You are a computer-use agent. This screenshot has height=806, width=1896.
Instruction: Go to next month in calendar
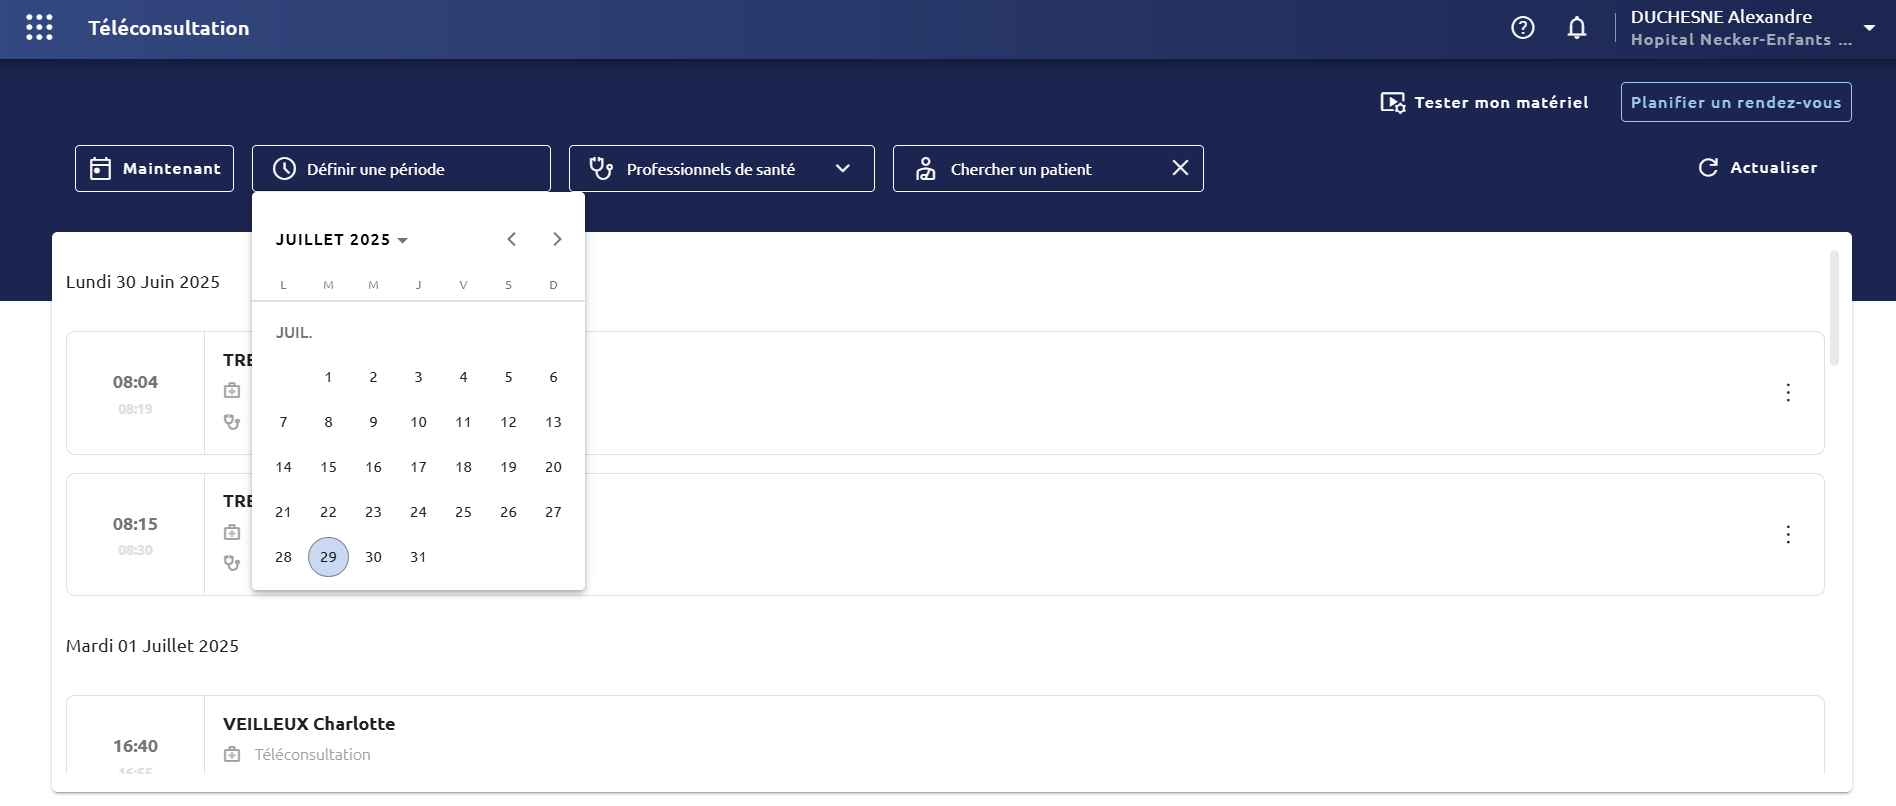pos(557,239)
